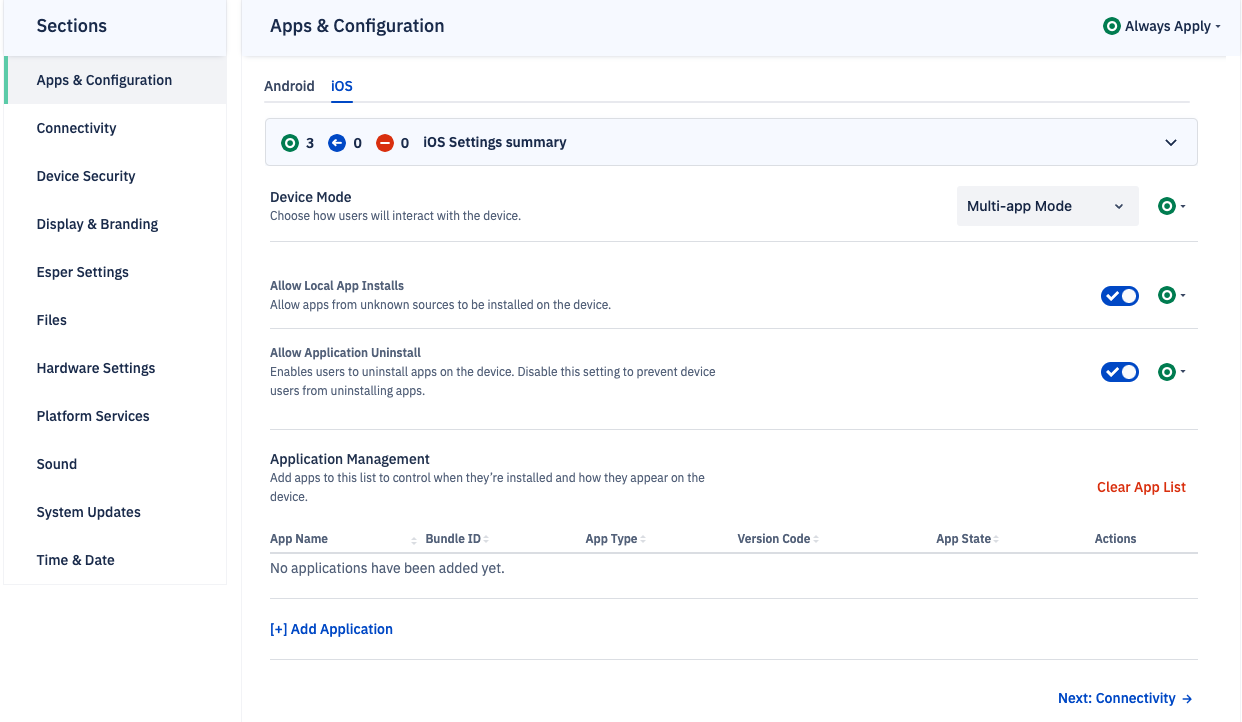Screen dimensions: 1242x722
Task: Click Next: Connectivity link
Action: pos(1125,699)
